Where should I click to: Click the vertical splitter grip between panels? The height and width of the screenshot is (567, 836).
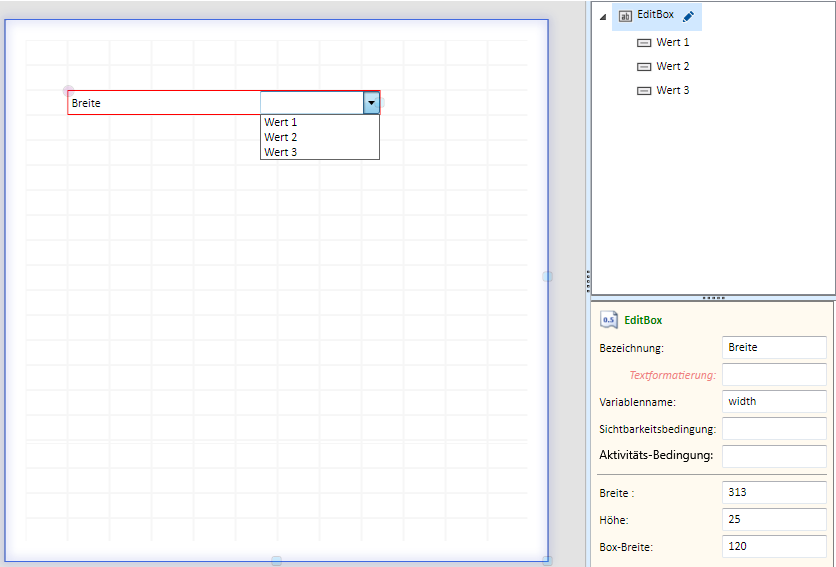[588, 281]
